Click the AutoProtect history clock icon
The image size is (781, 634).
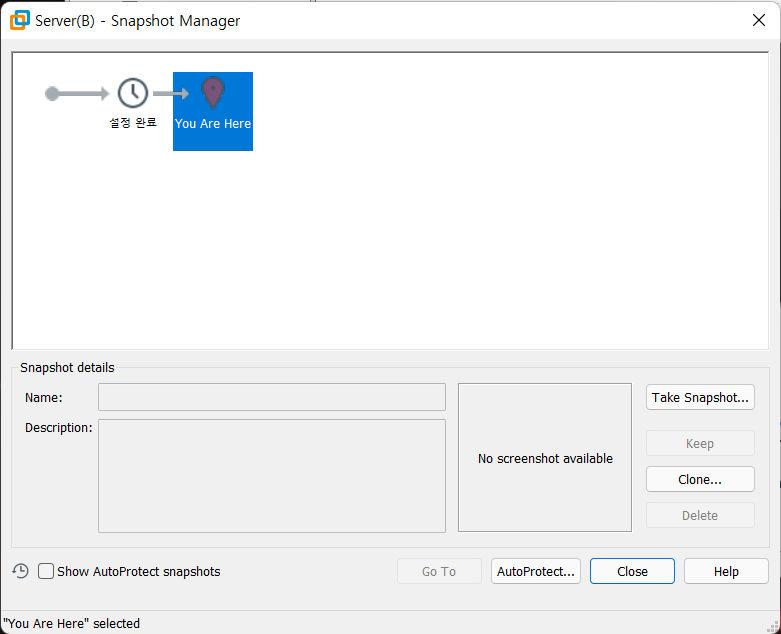coord(20,571)
